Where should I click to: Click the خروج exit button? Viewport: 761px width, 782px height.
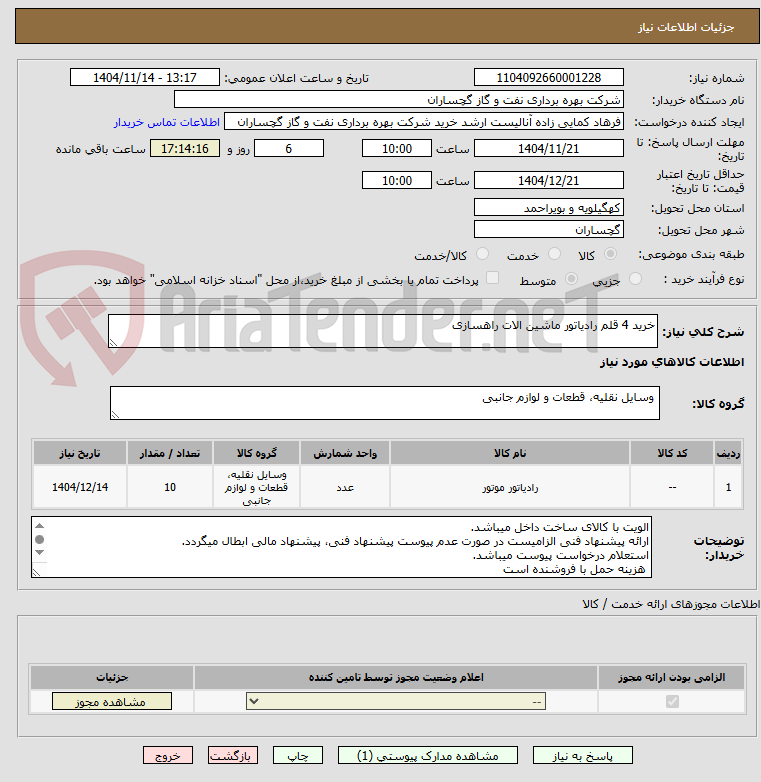tap(168, 755)
